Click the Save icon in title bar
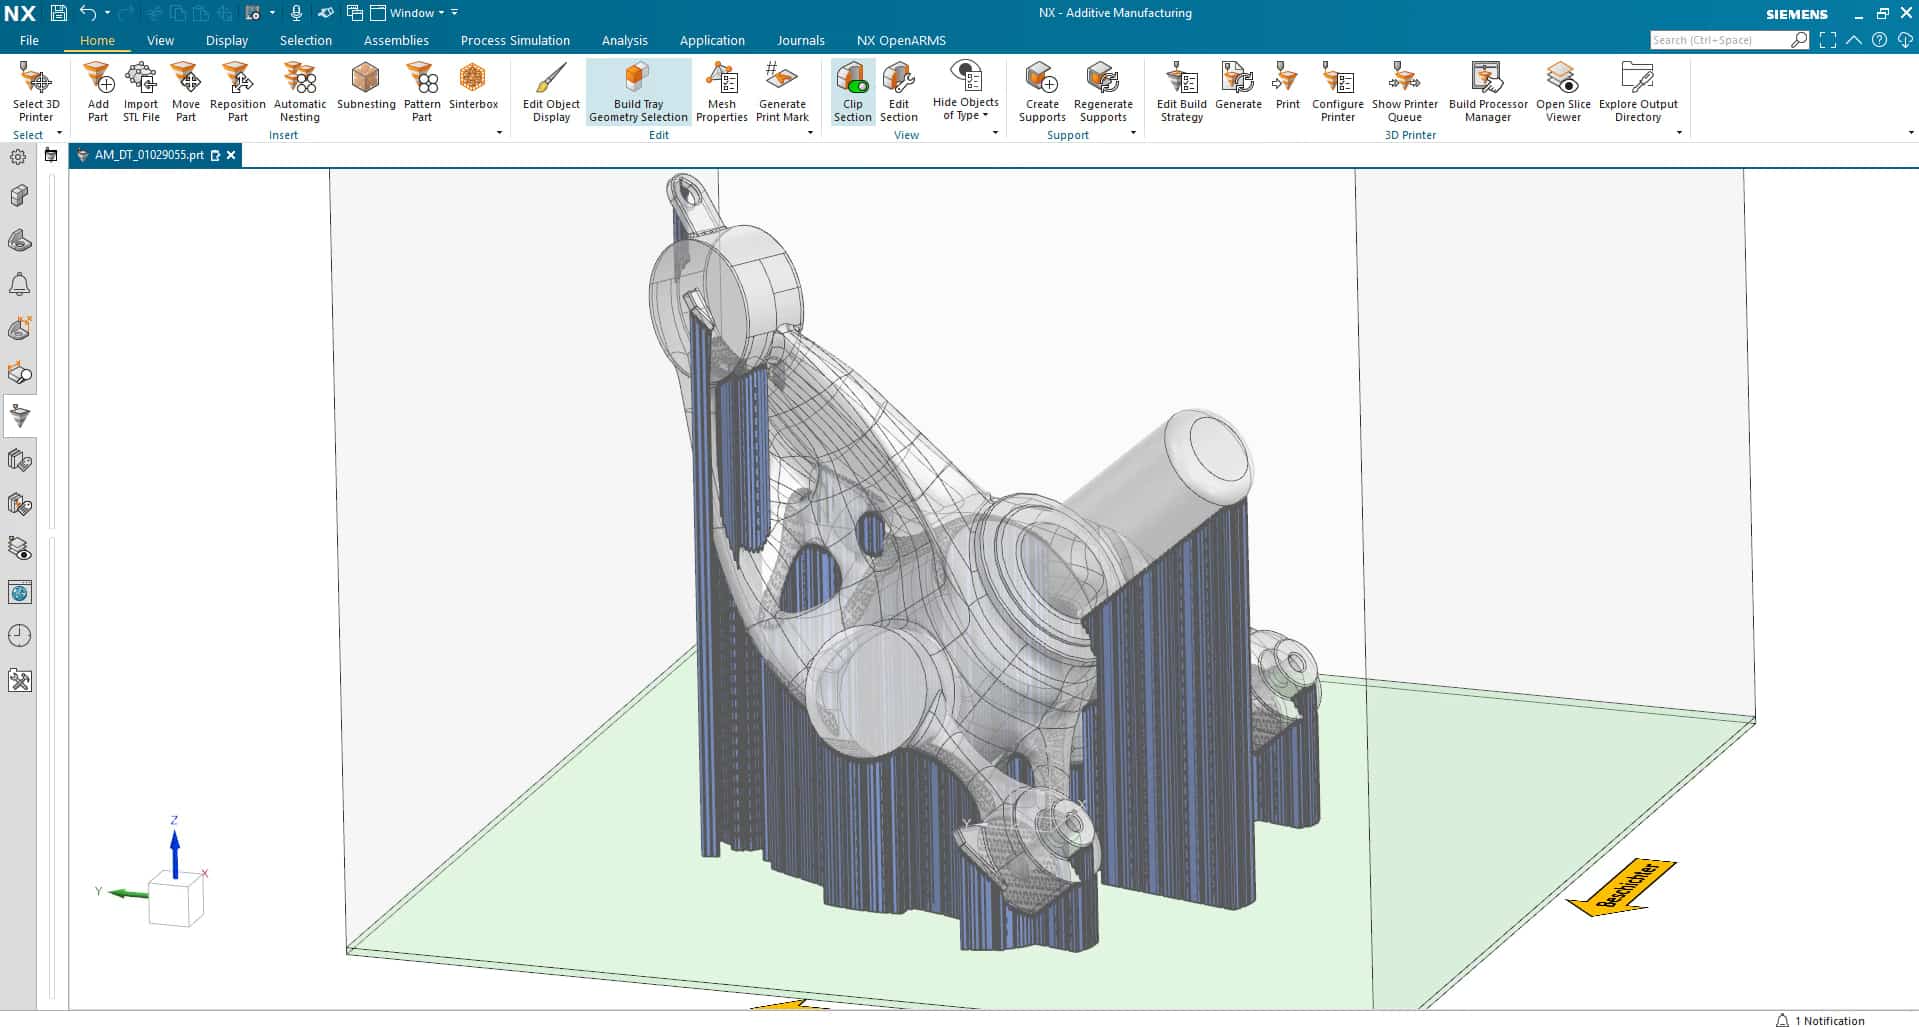Viewport: 1919px width, 1027px height. [58, 13]
